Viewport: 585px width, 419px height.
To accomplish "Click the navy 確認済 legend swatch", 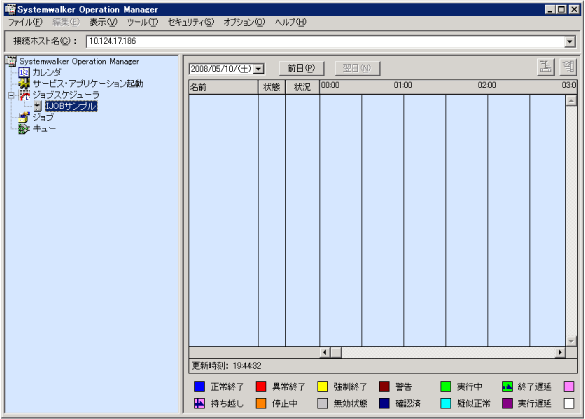I will 384,403.
